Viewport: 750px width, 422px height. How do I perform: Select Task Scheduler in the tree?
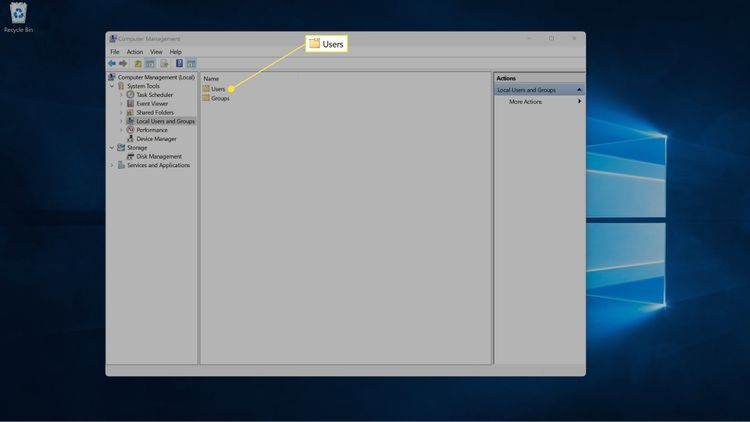point(154,95)
